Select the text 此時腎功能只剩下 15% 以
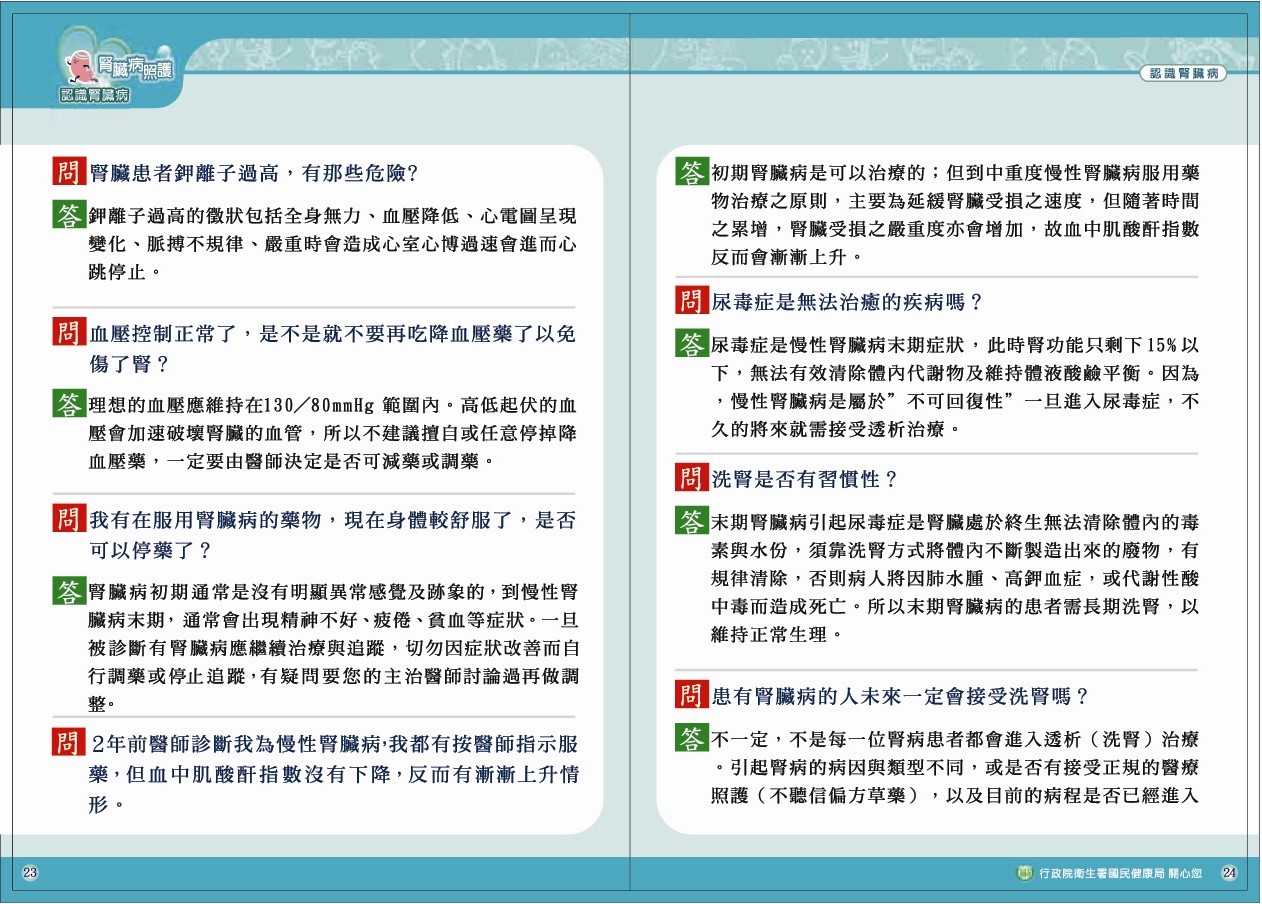1262x904 pixels. click(1093, 345)
